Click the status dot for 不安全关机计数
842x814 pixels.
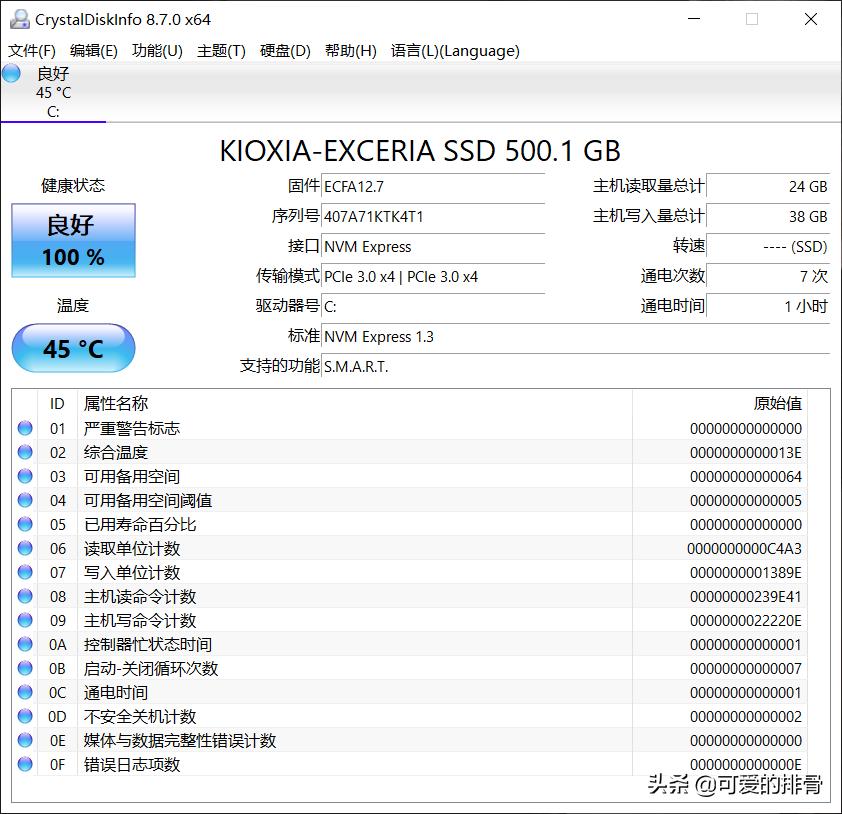coord(27,717)
